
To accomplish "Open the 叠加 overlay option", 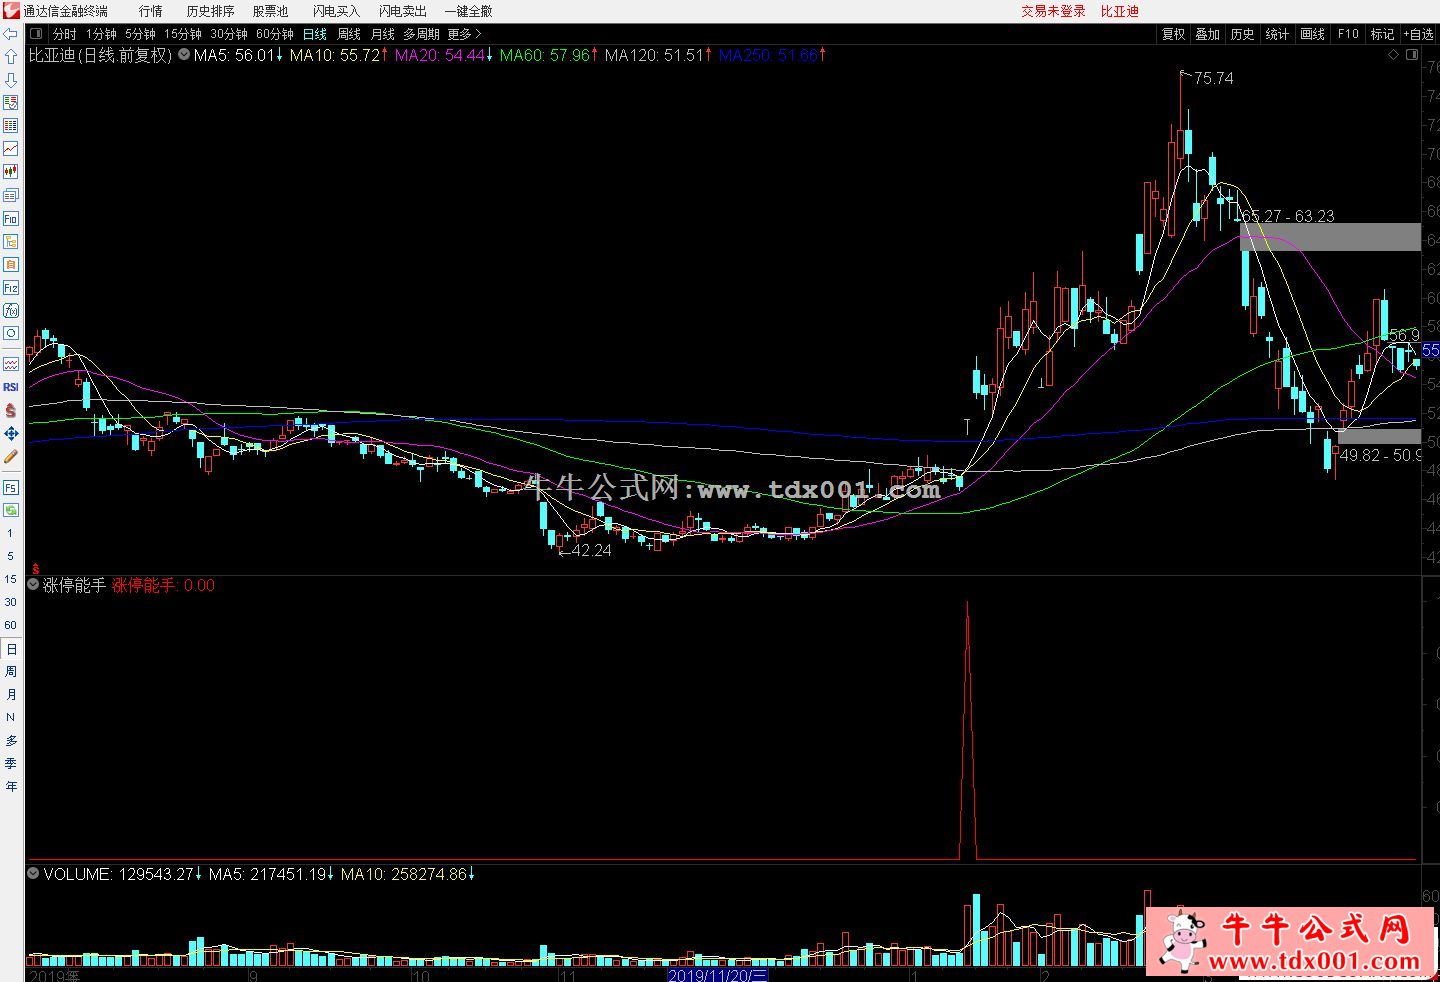I will click(1208, 34).
